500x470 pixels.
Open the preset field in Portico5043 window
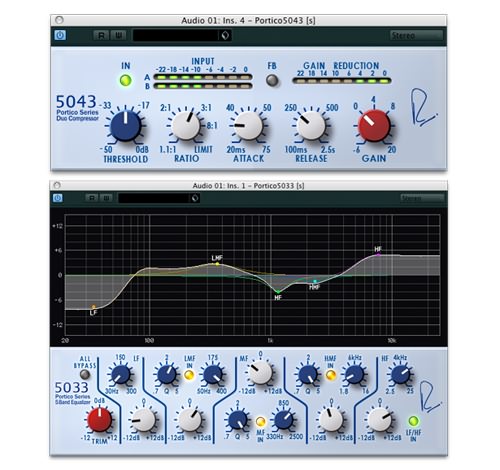[x=176, y=35]
